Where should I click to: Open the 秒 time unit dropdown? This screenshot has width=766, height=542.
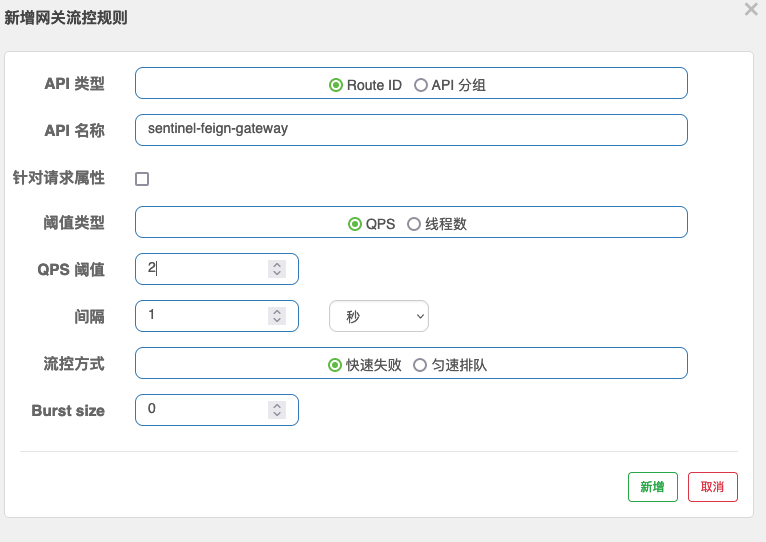tap(379, 316)
